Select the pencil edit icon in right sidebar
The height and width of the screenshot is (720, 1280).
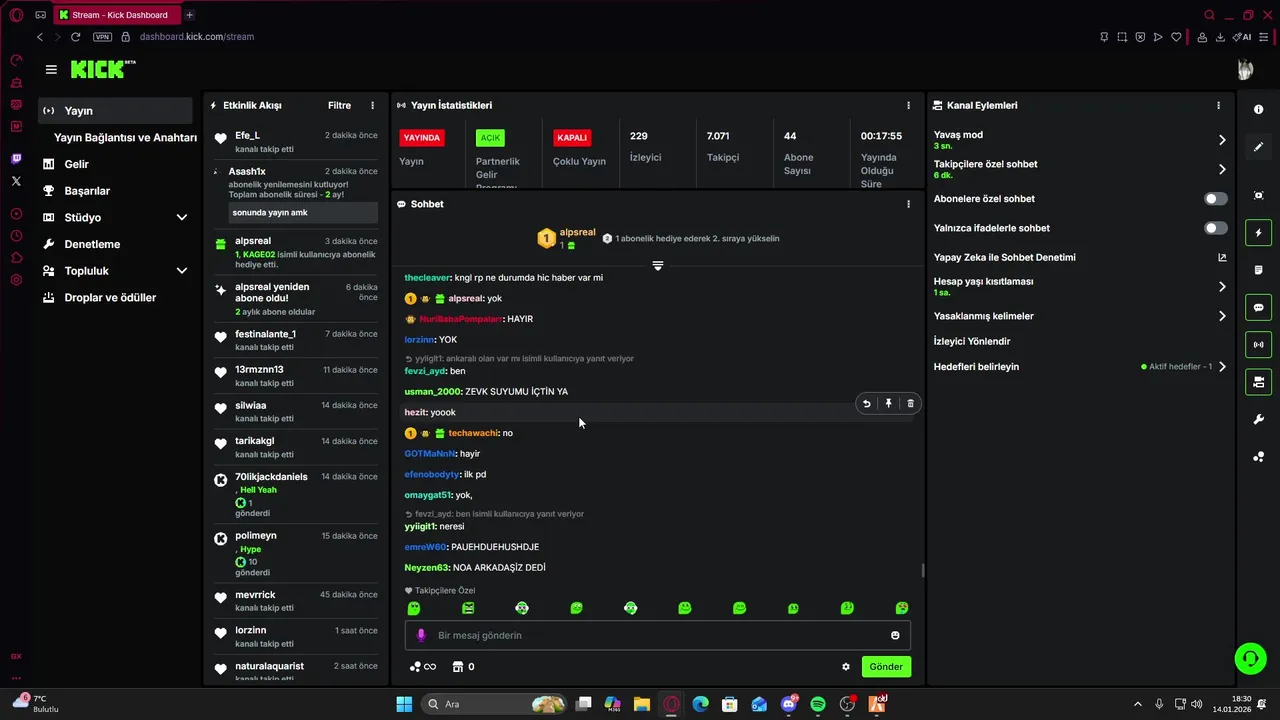click(1258, 147)
